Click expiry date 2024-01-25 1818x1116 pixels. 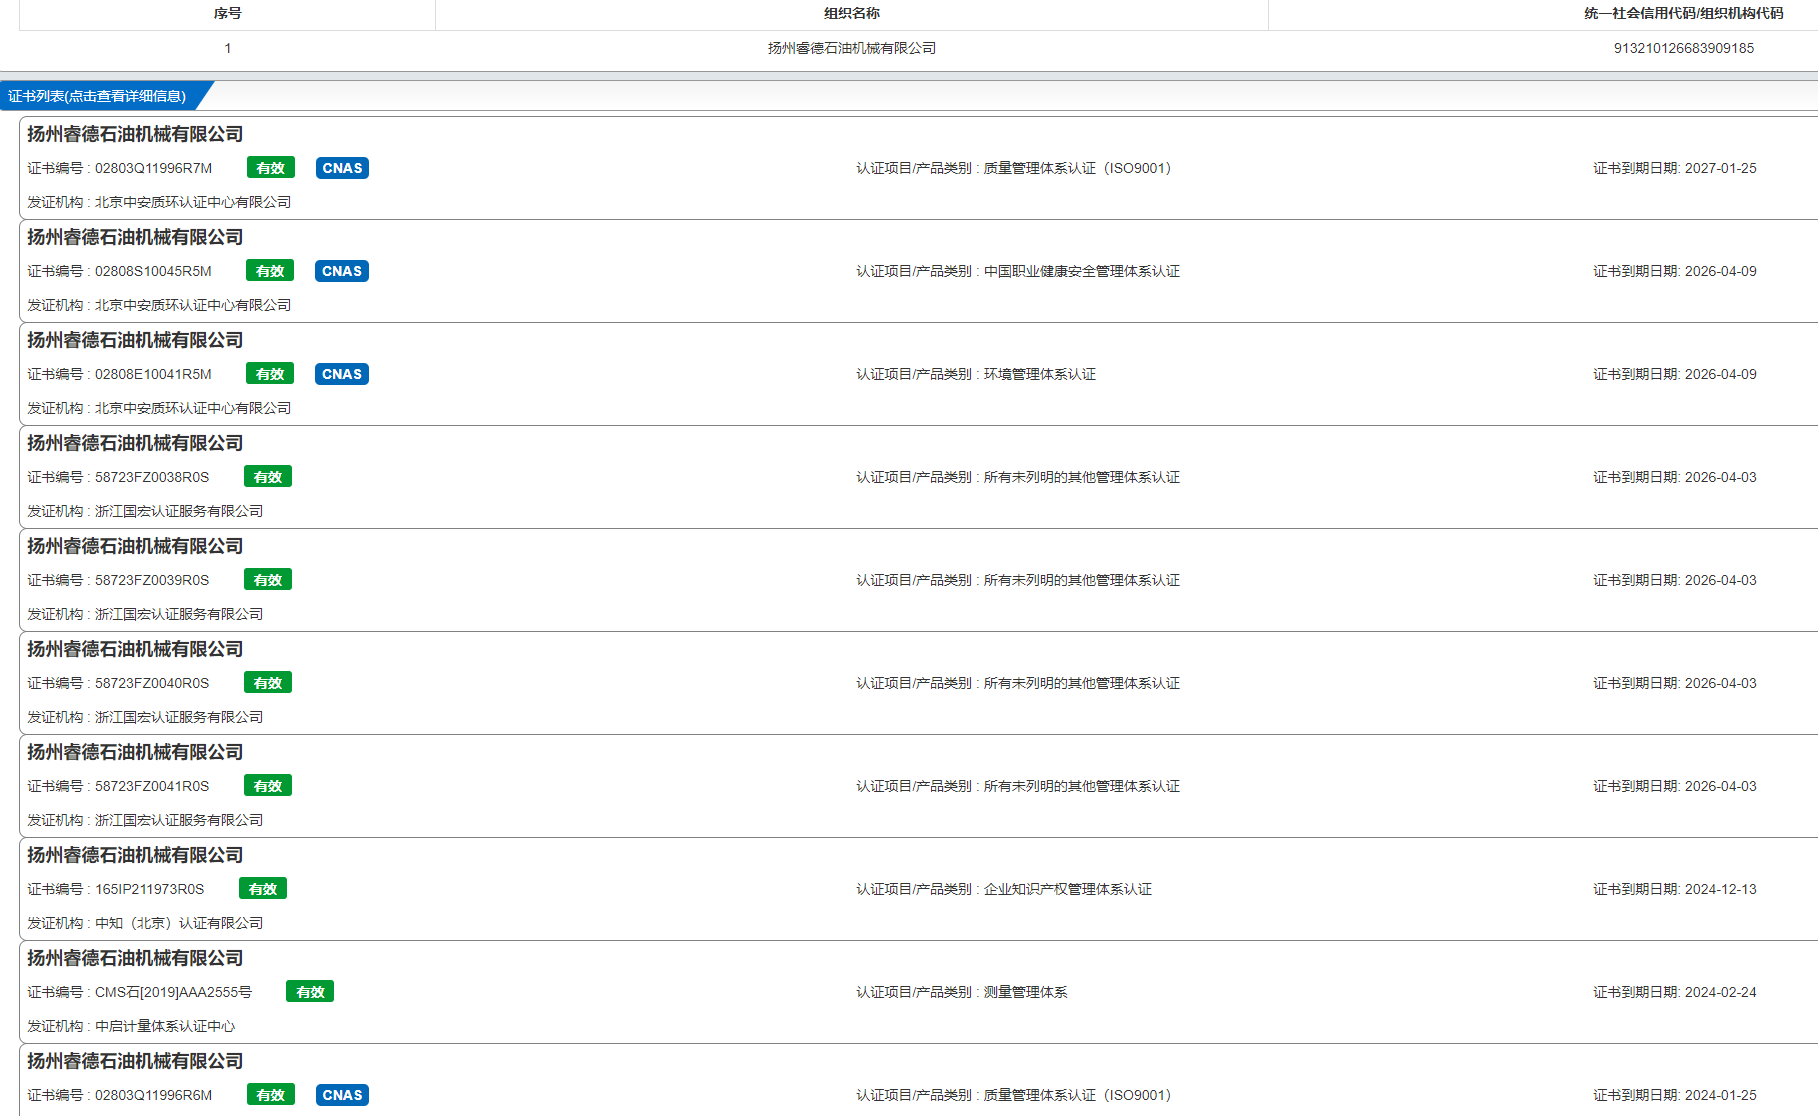tap(1720, 1095)
